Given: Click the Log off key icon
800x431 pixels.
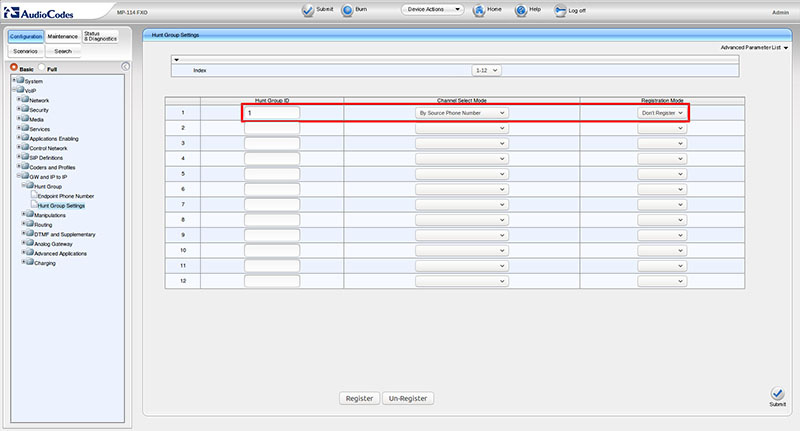Looking at the screenshot, I should (560, 10).
